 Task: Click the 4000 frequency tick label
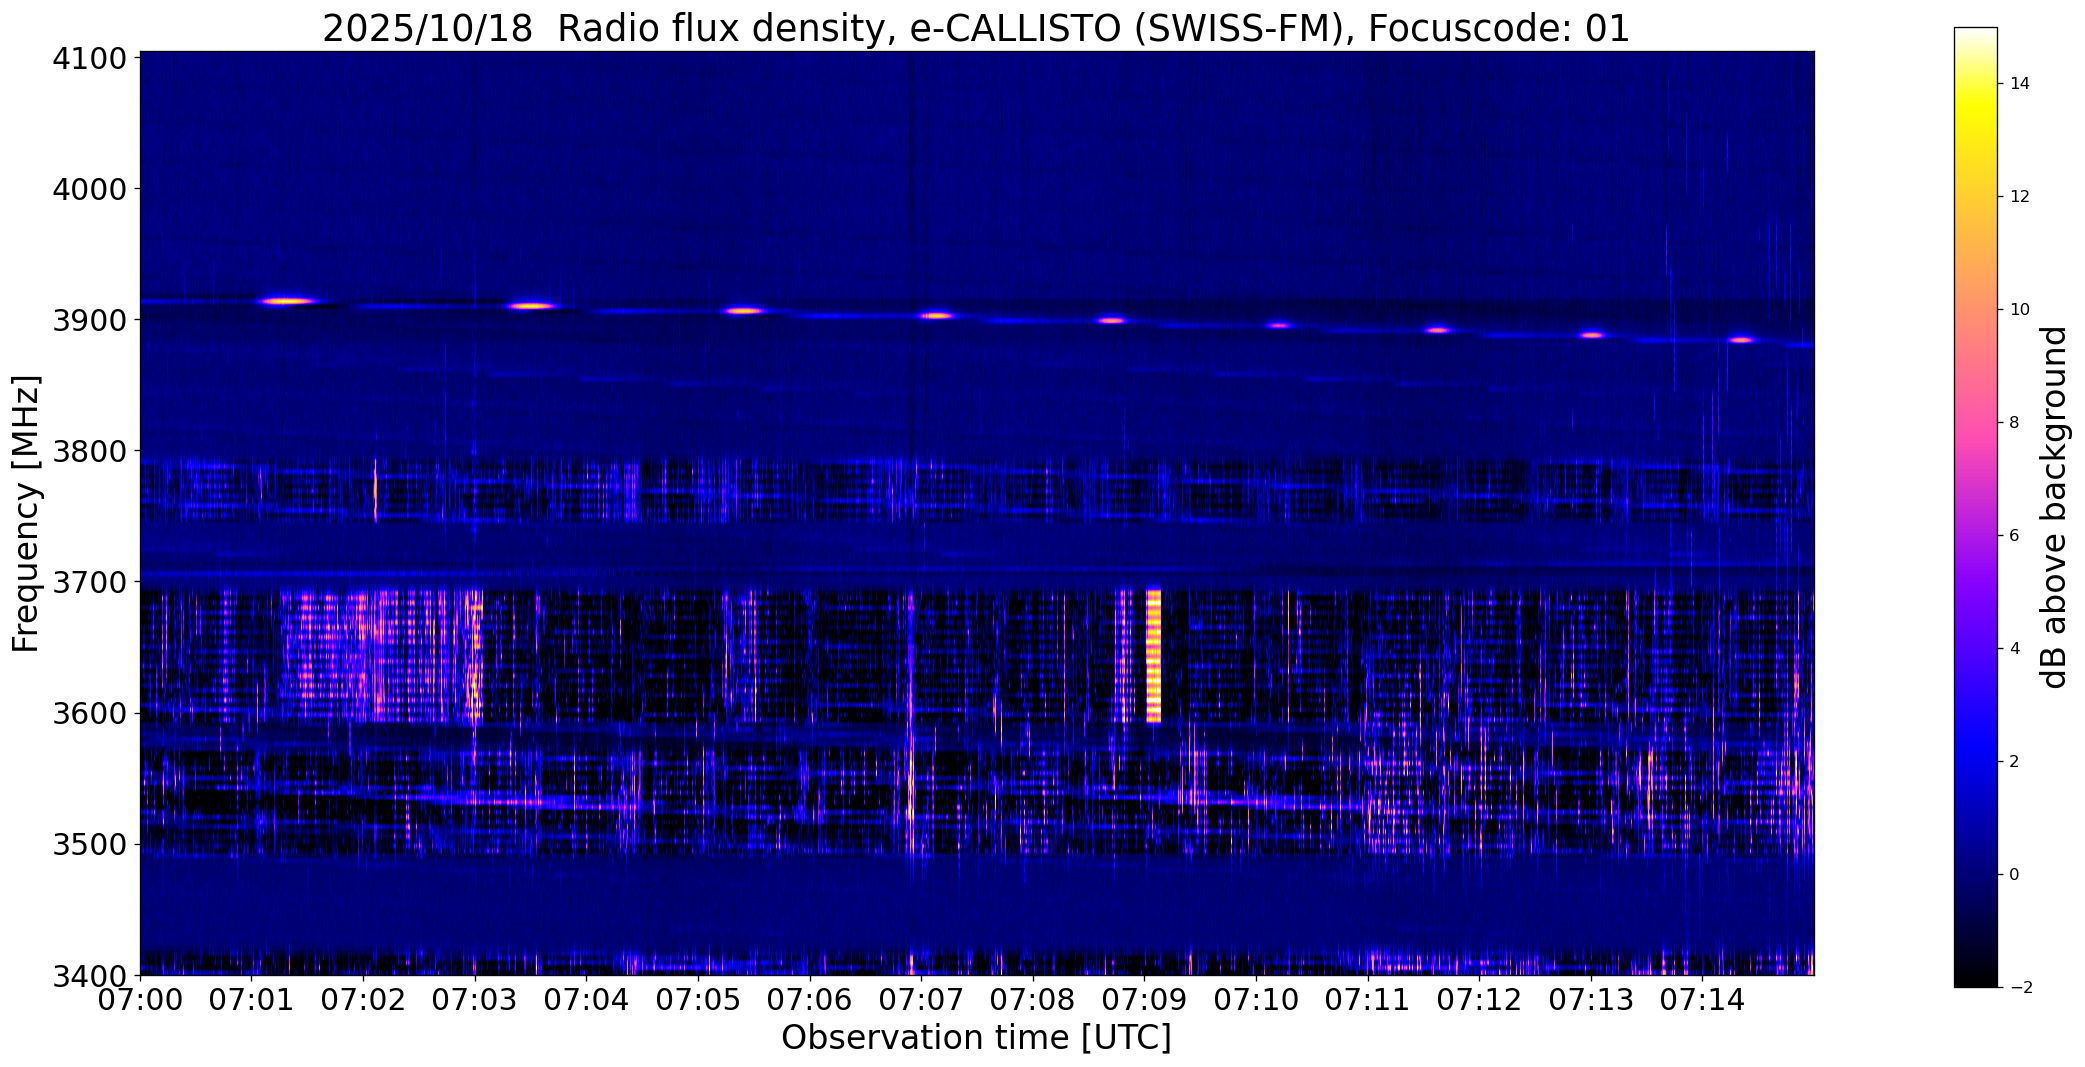(89, 189)
